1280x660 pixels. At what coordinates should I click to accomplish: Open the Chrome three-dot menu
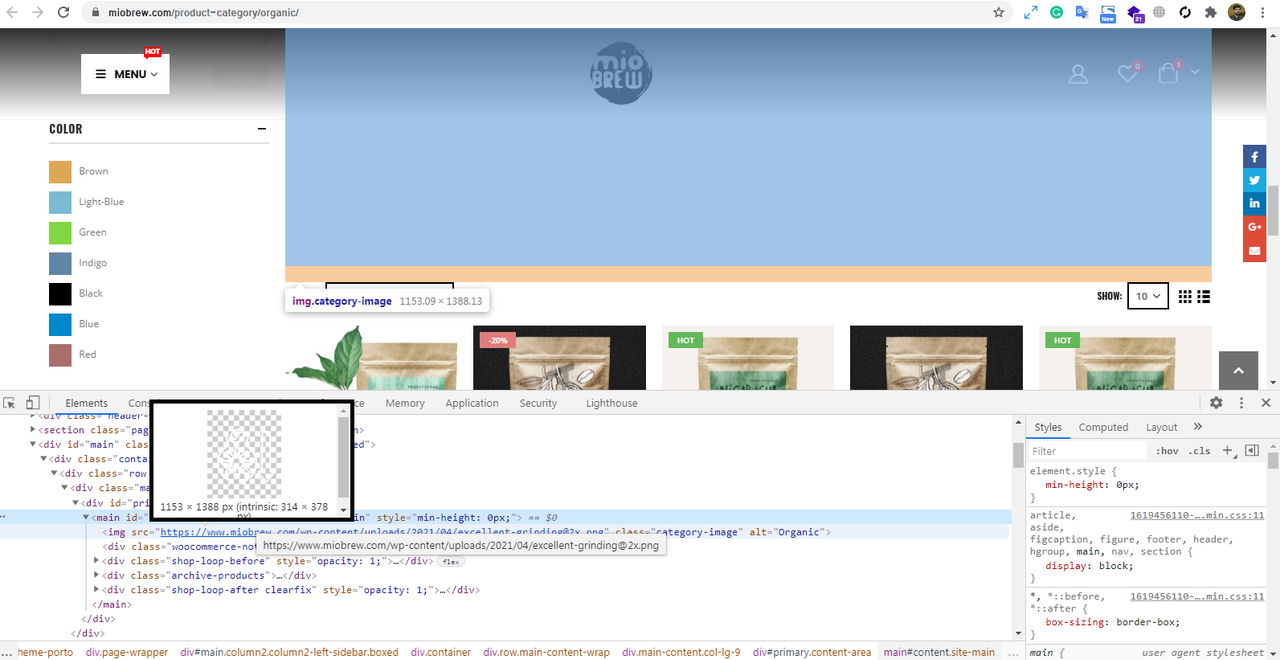tap(1264, 13)
